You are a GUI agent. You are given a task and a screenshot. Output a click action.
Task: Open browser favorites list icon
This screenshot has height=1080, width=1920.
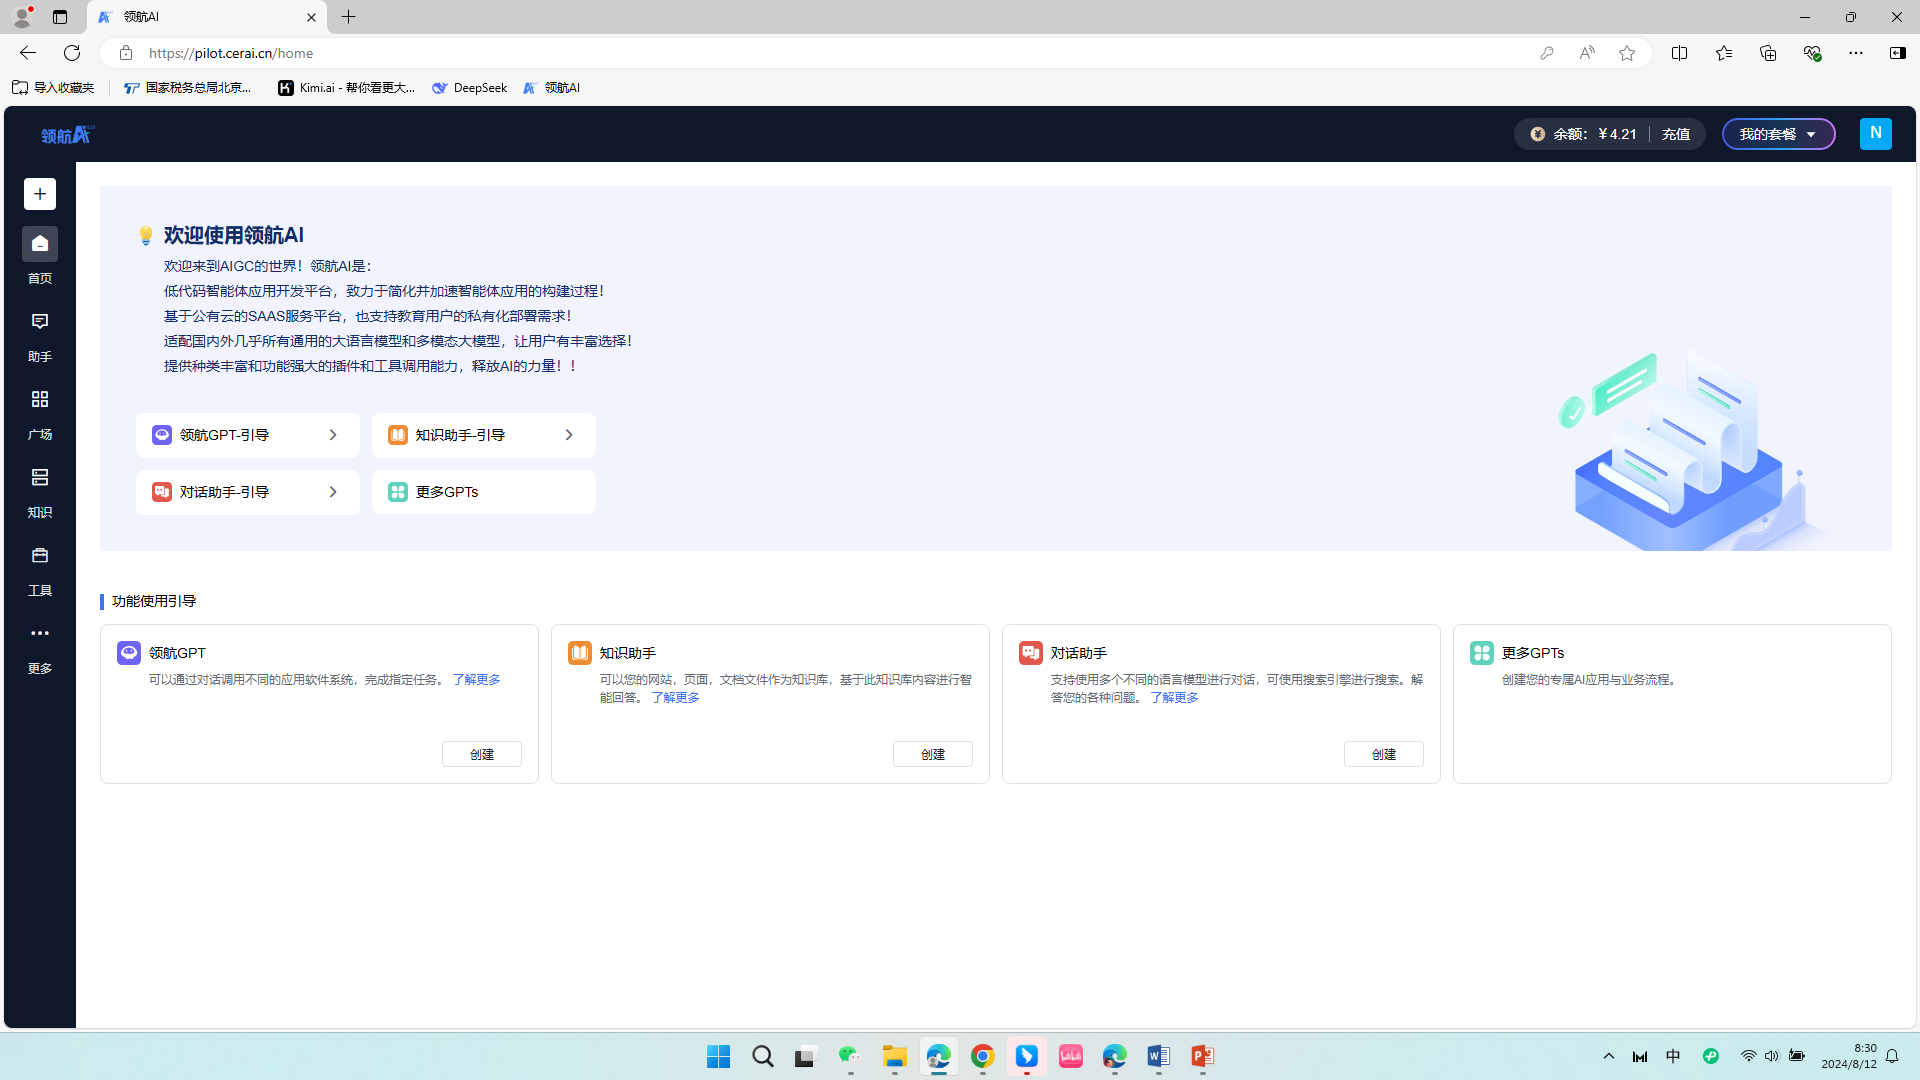click(x=1724, y=53)
